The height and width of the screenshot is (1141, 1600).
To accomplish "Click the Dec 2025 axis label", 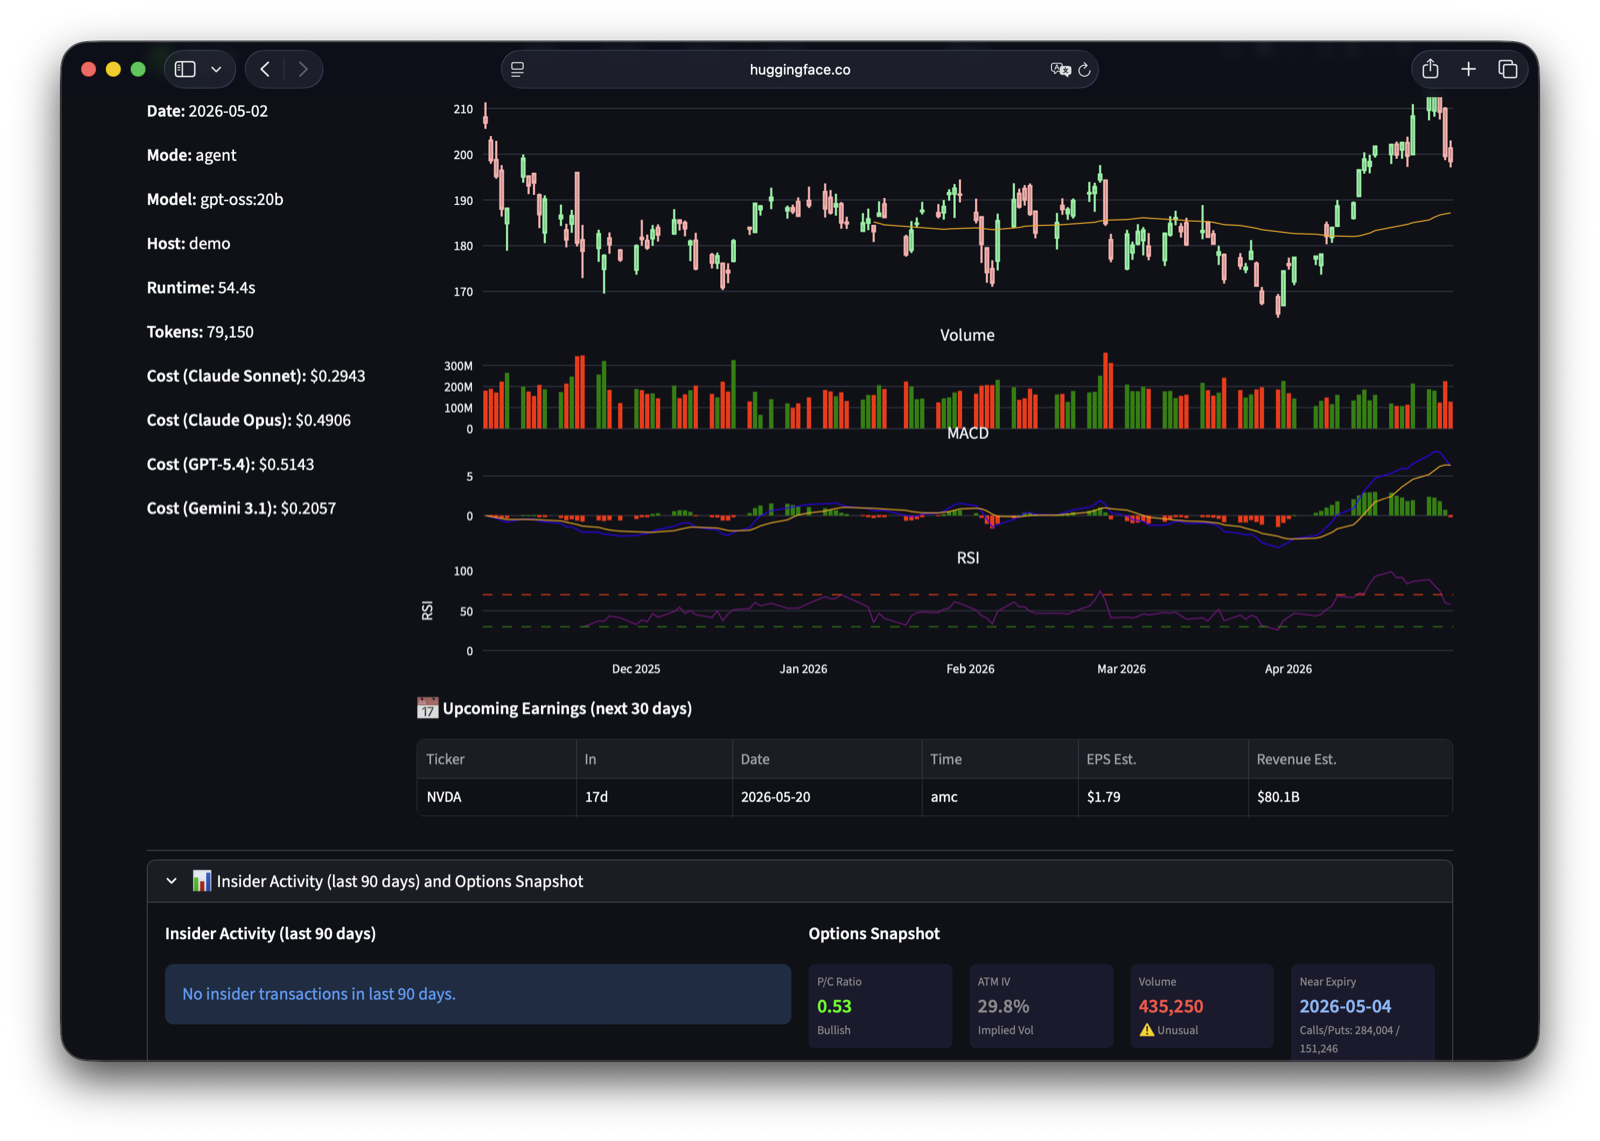I will 636,669.
